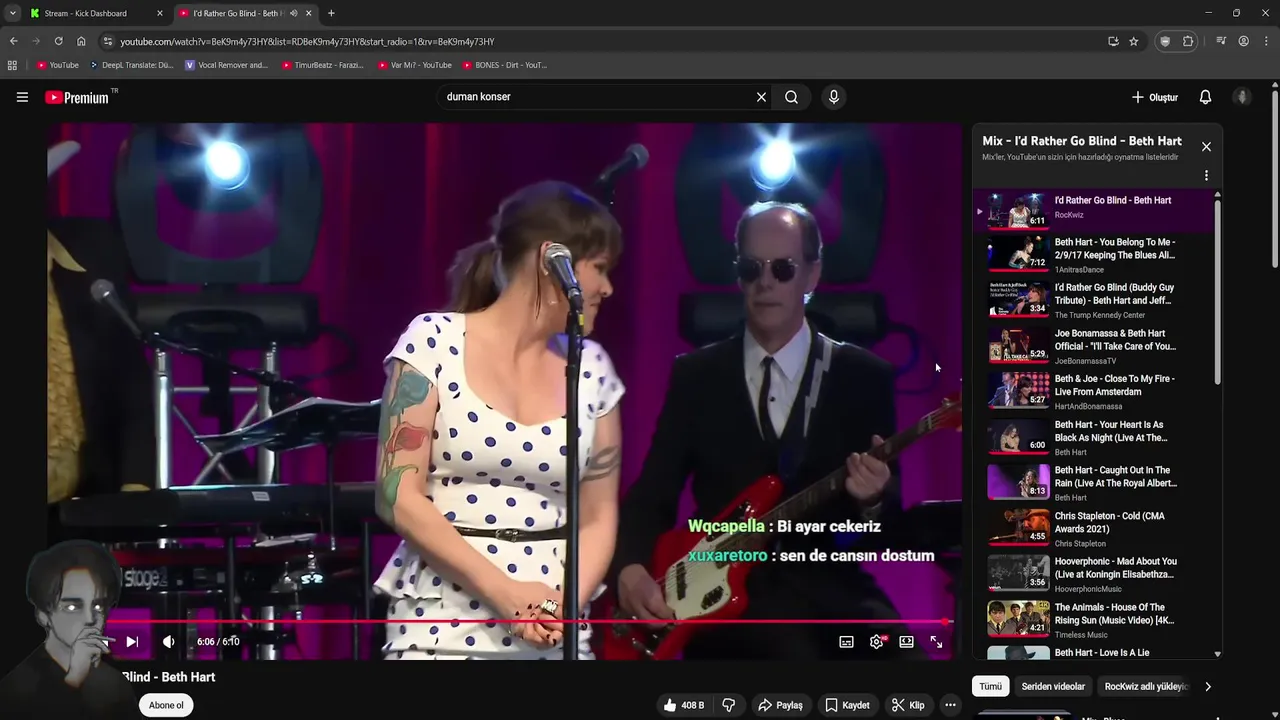Play Joe Bonamassa & Beth Hart I'll Take Care of You
The image size is (1280, 720).
click(1093, 346)
